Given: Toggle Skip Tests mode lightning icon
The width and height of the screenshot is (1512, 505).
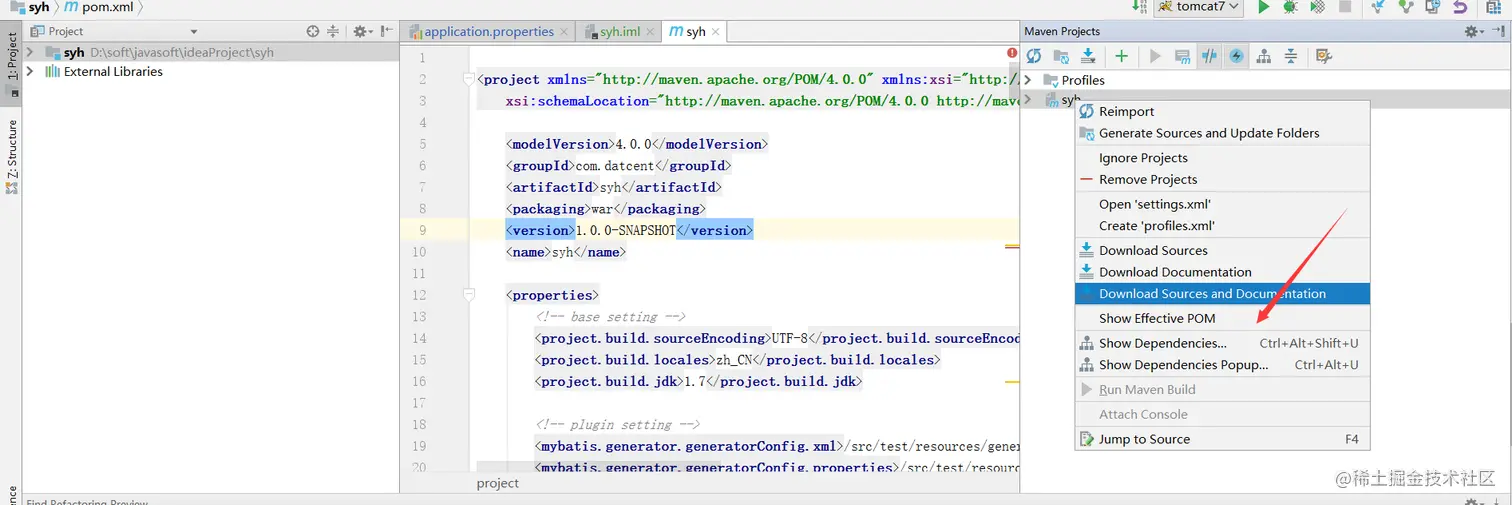Looking at the screenshot, I should pyautogui.click(x=1237, y=57).
